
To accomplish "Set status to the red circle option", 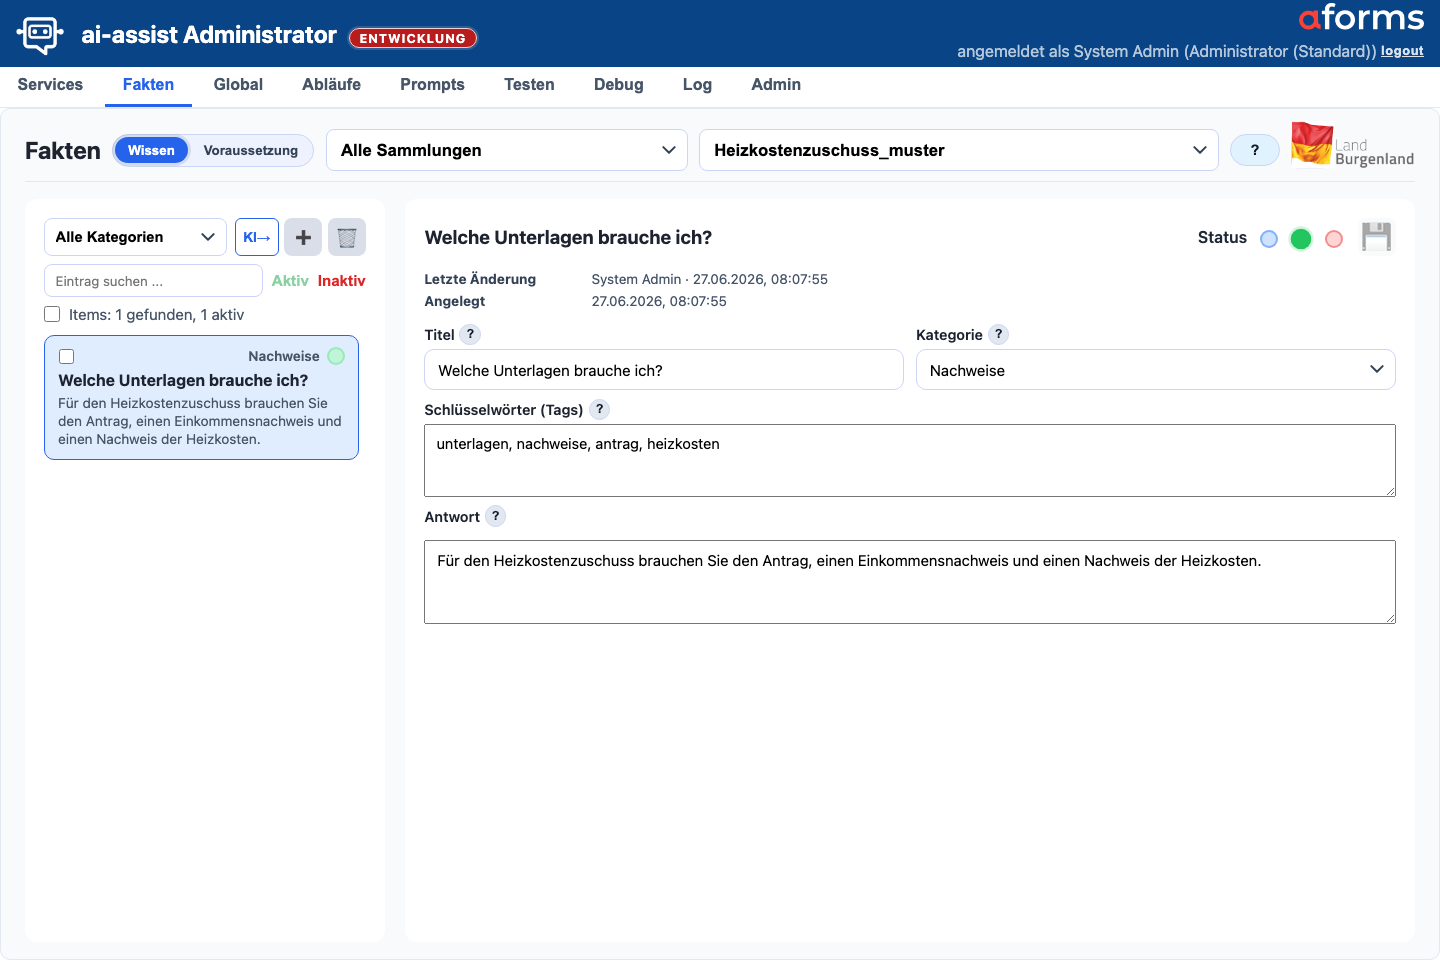I will coord(1334,239).
